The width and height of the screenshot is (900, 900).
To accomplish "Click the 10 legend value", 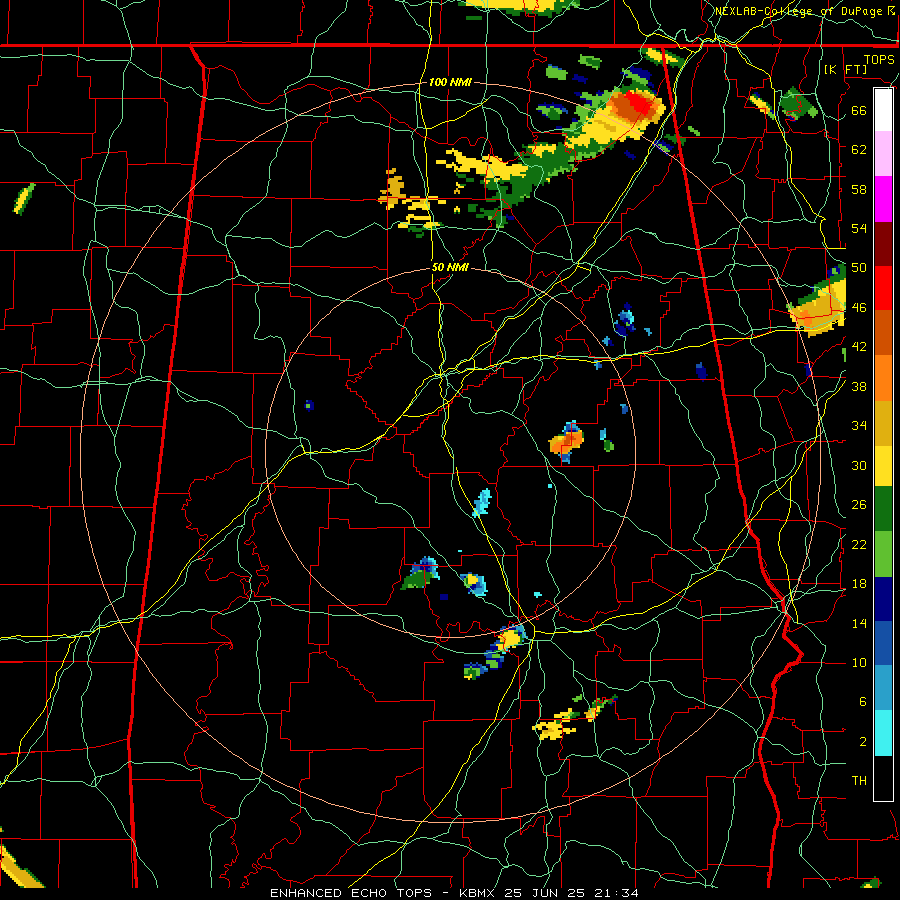I will pyautogui.click(x=859, y=663).
